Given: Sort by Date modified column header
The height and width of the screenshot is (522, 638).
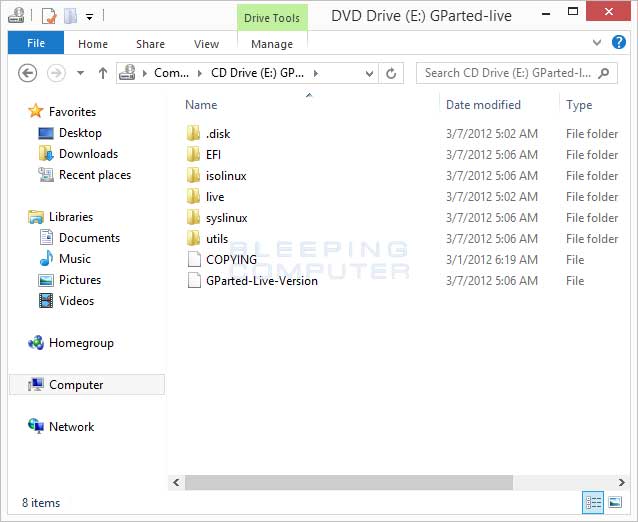Looking at the screenshot, I should tap(484, 105).
